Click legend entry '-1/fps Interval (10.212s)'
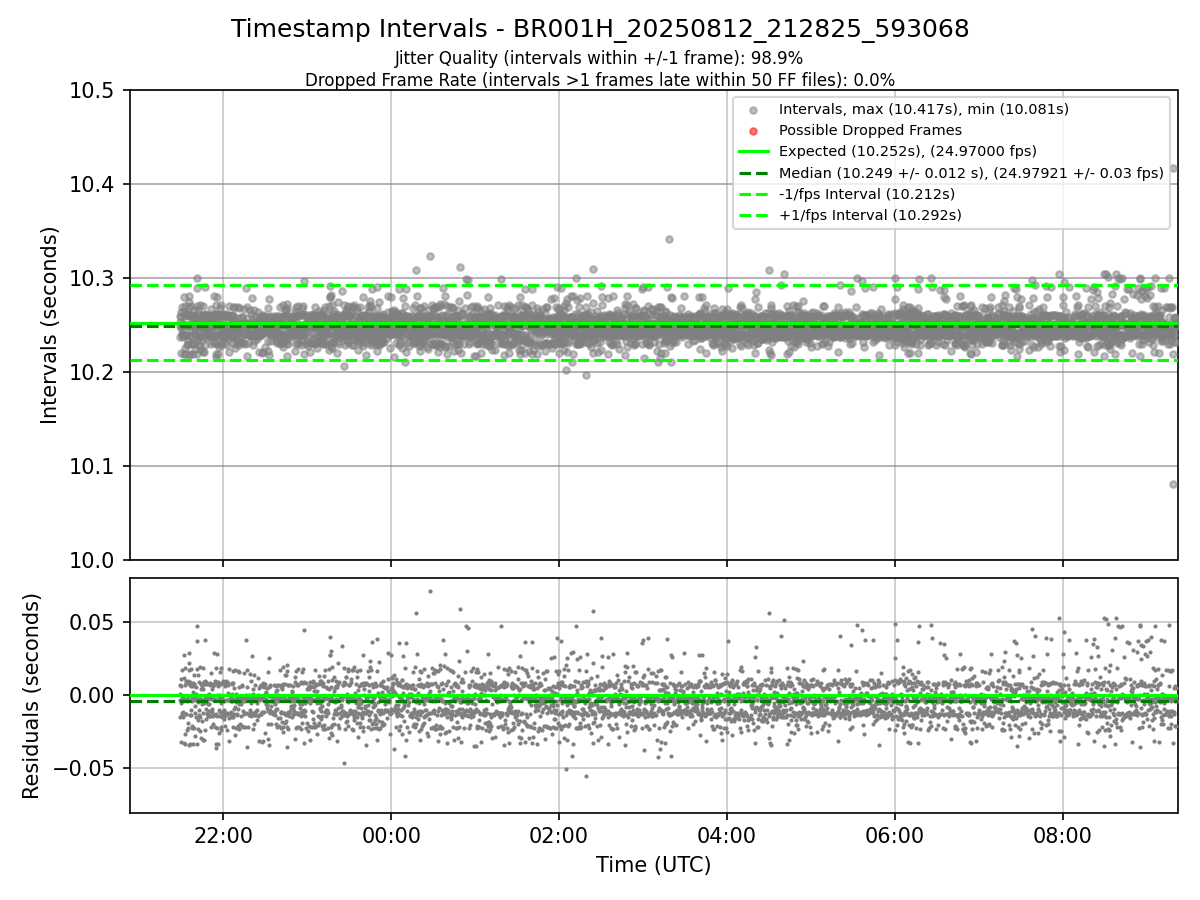 (866, 194)
